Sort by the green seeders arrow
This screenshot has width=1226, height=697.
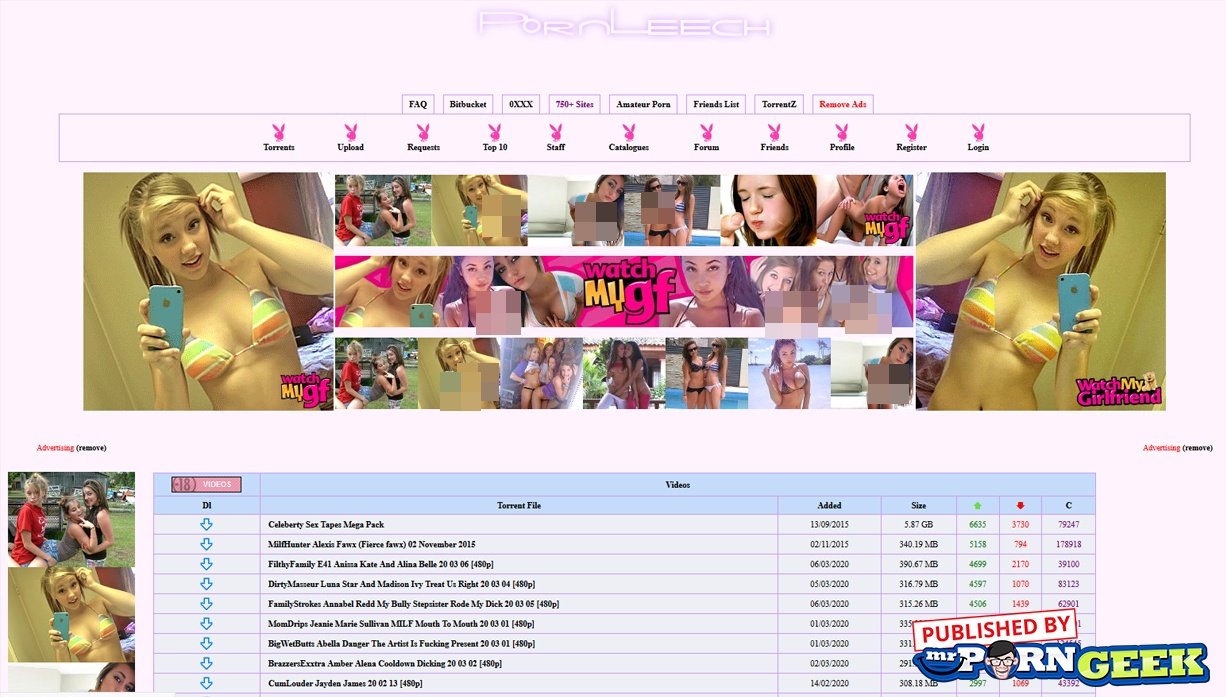(977, 506)
